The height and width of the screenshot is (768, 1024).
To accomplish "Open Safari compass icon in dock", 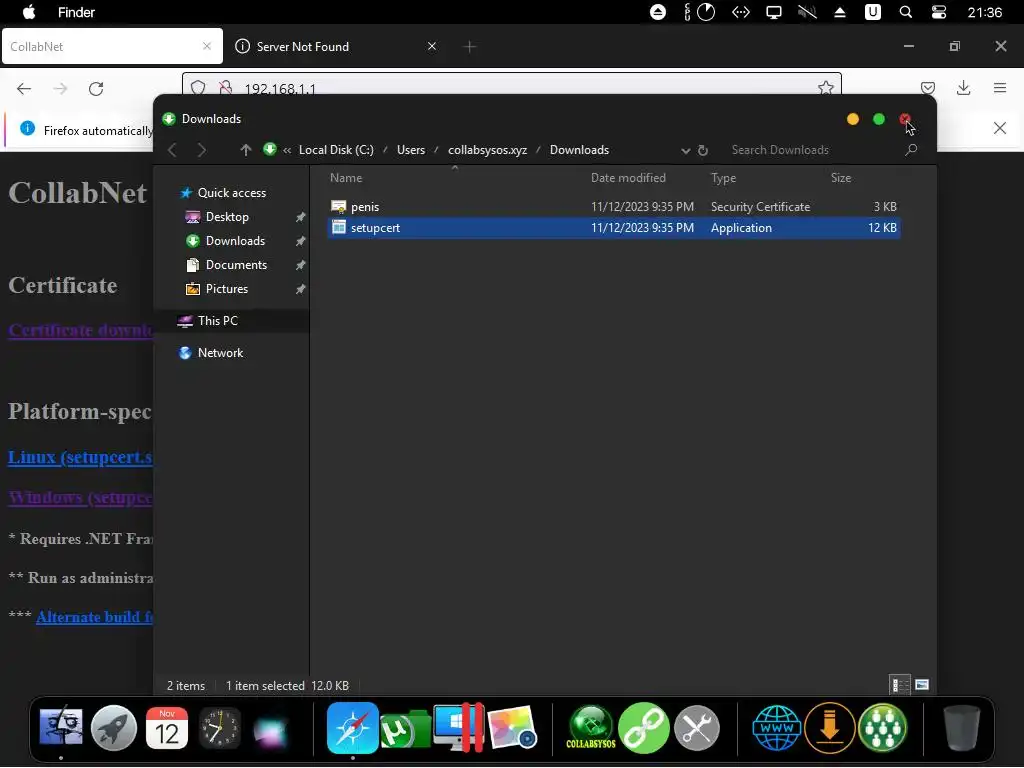I will 353,728.
